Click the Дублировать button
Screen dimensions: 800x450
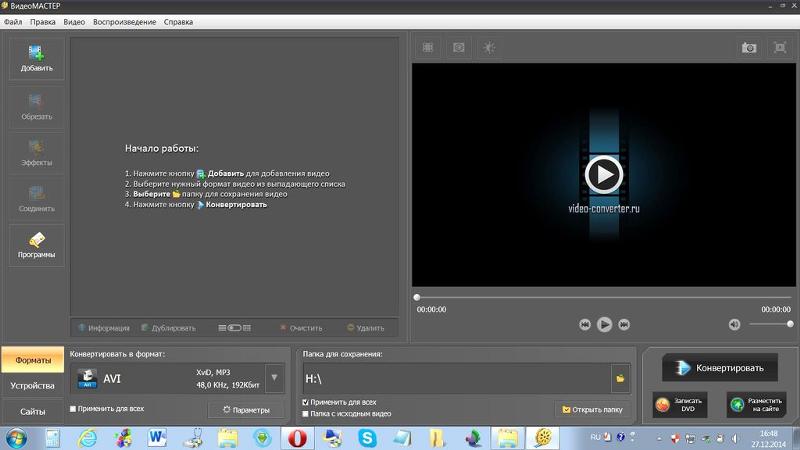[168, 328]
